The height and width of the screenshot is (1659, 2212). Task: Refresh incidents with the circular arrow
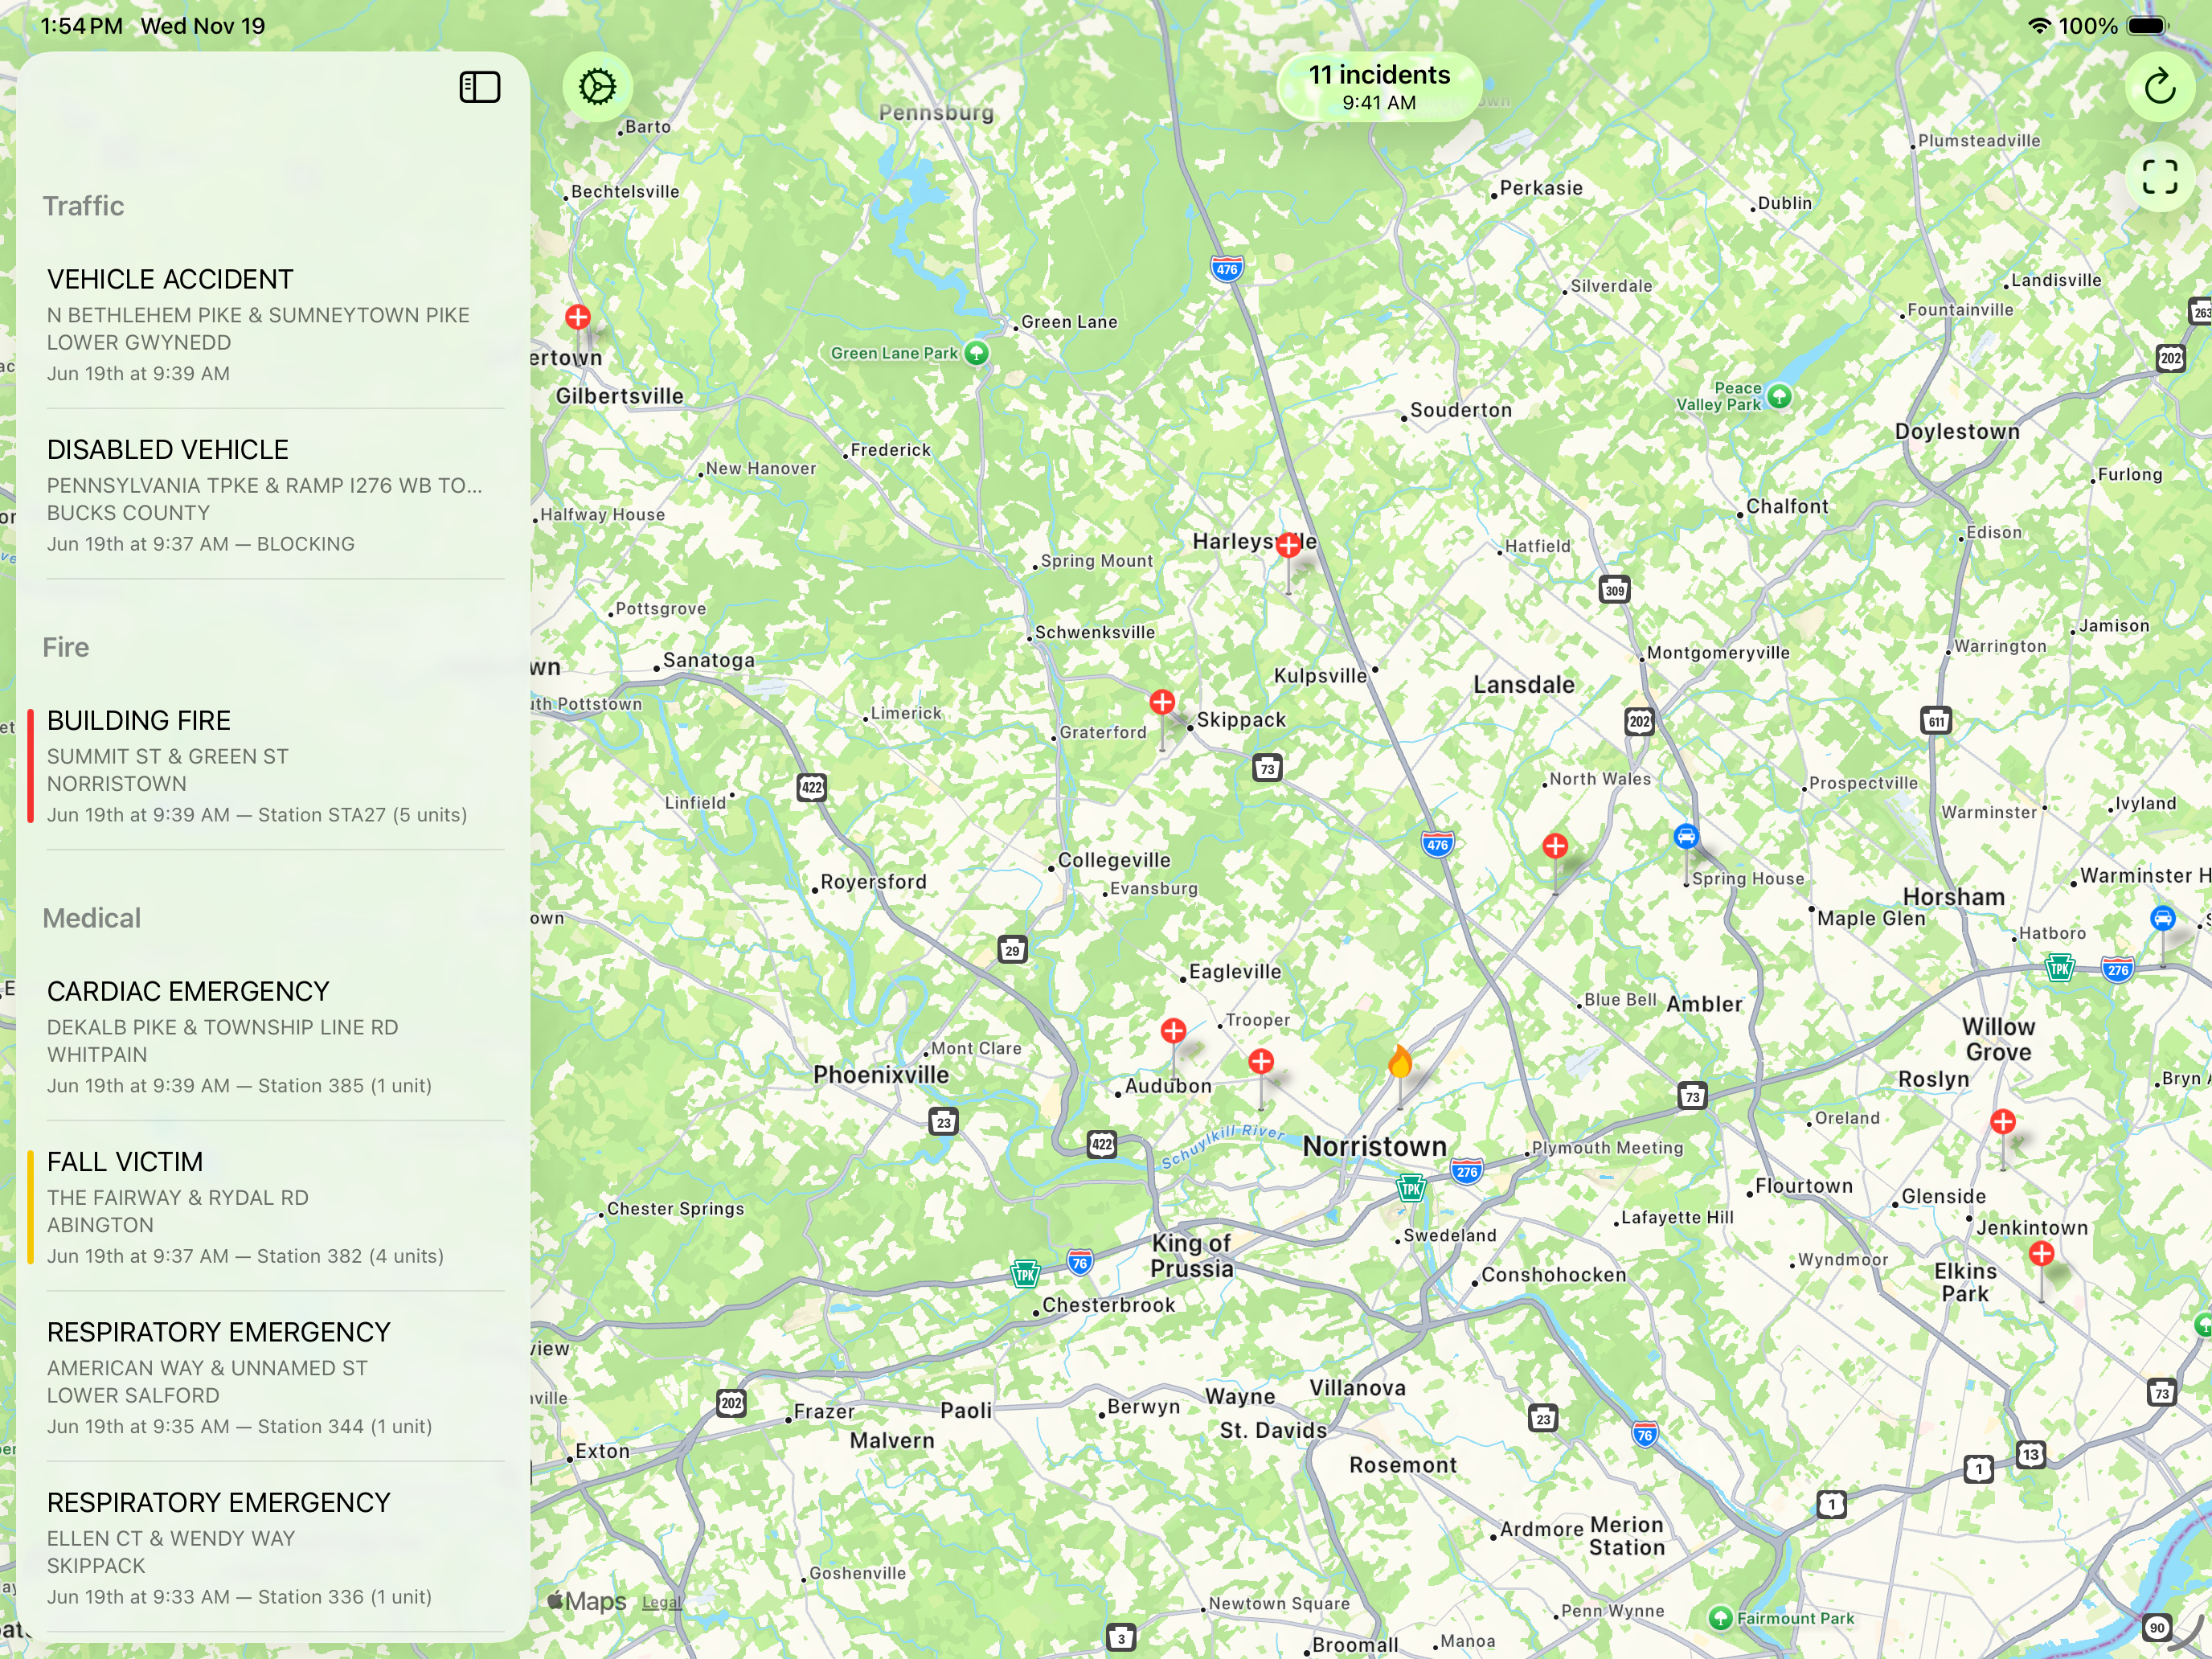(2159, 87)
